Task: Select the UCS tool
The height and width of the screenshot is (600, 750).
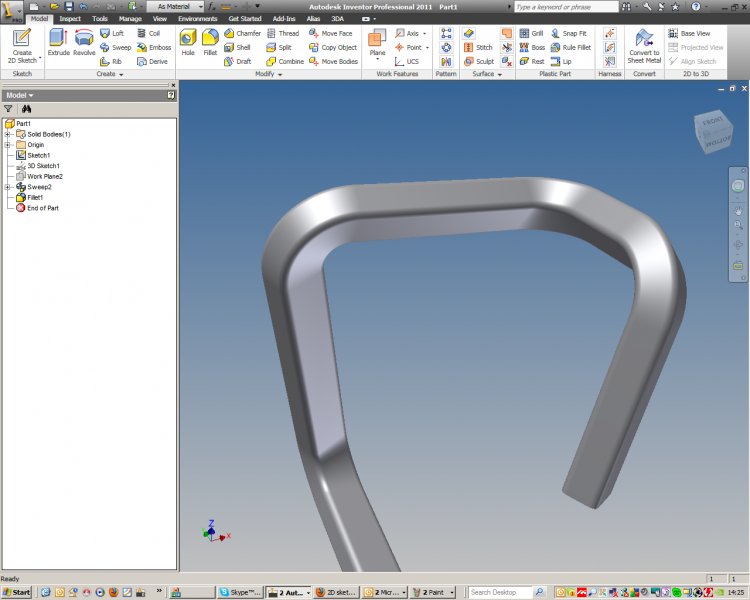Action: click(x=407, y=61)
